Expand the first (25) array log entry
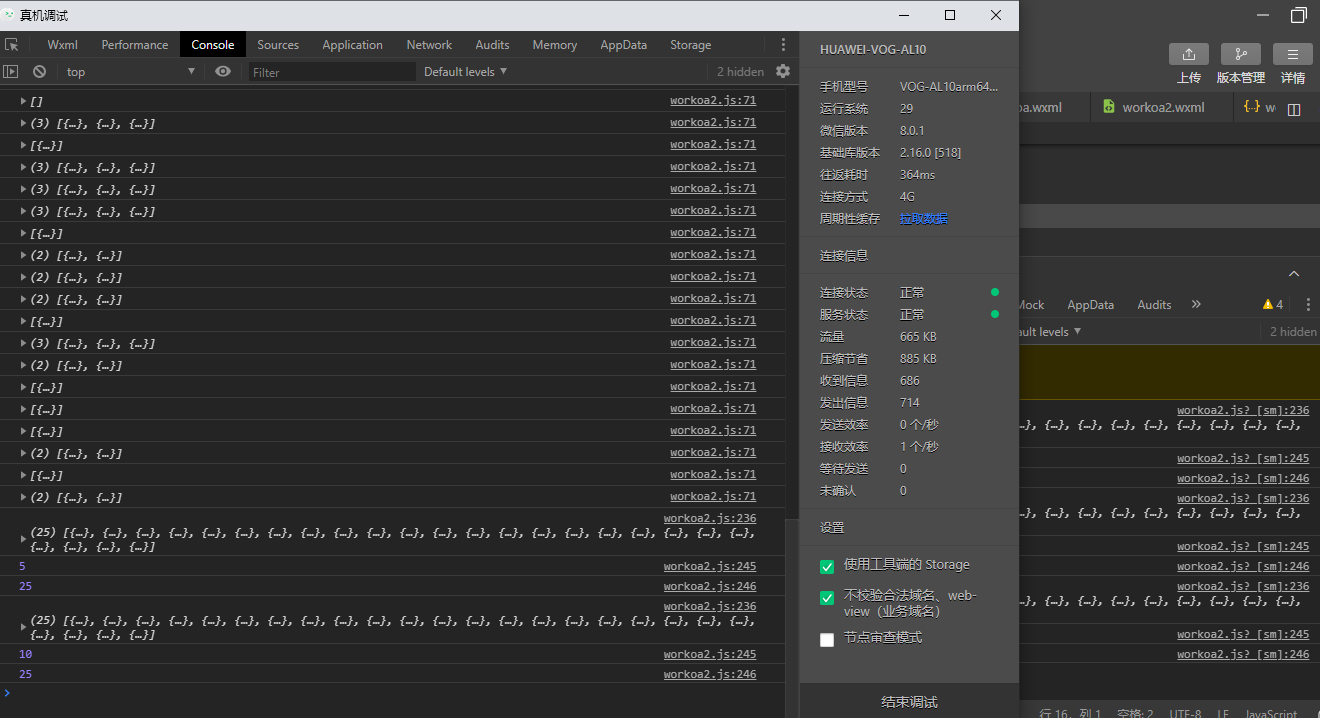 tap(23, 539)
